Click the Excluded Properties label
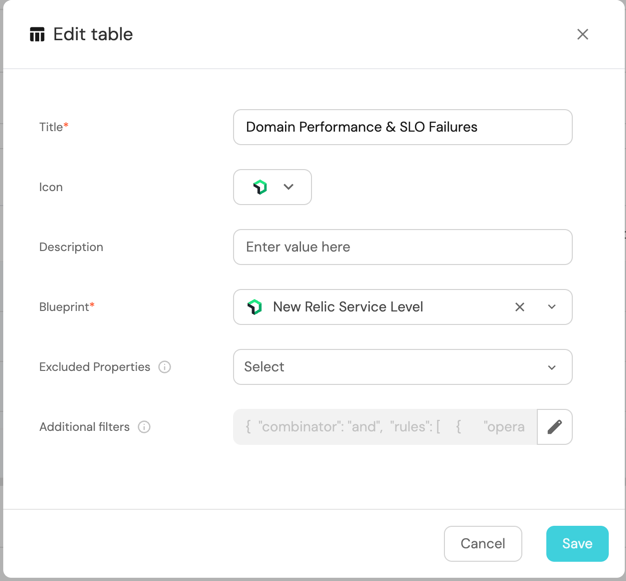This screenshot has width=626, height=581. tap(94, 367)
